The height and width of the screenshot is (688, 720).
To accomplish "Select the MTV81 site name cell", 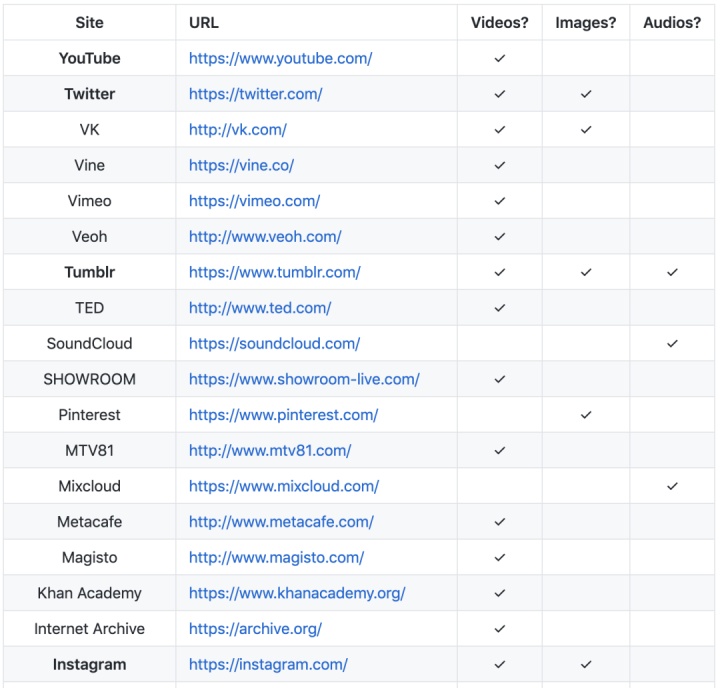I will [x=90, y=451].
